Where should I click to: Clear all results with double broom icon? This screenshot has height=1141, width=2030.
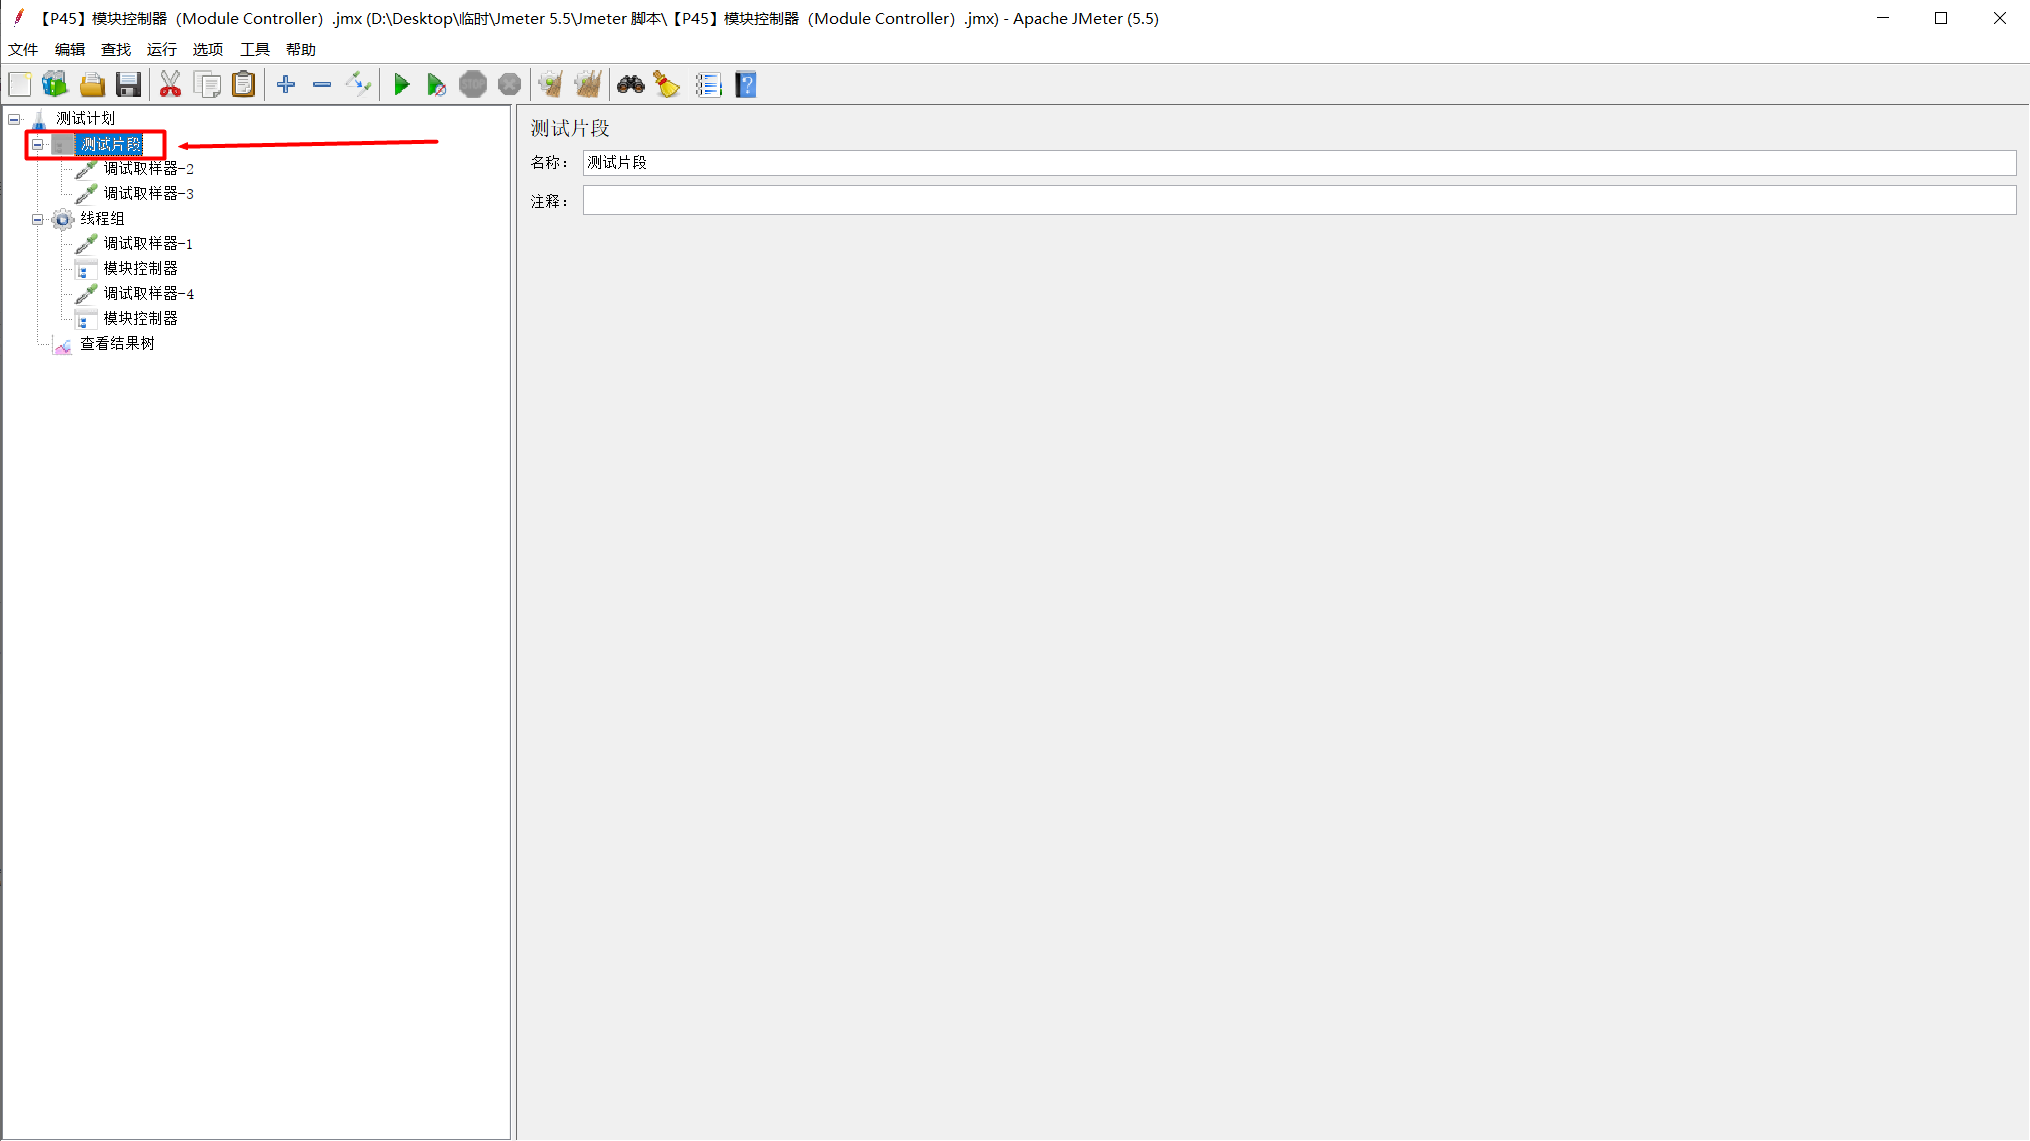pyautogui.click(x=588, y=85)
